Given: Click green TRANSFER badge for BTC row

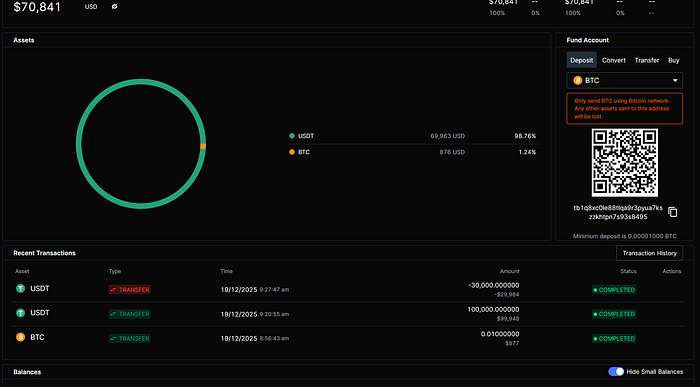Looking at the screenshot, I should (x=130, y=338).
